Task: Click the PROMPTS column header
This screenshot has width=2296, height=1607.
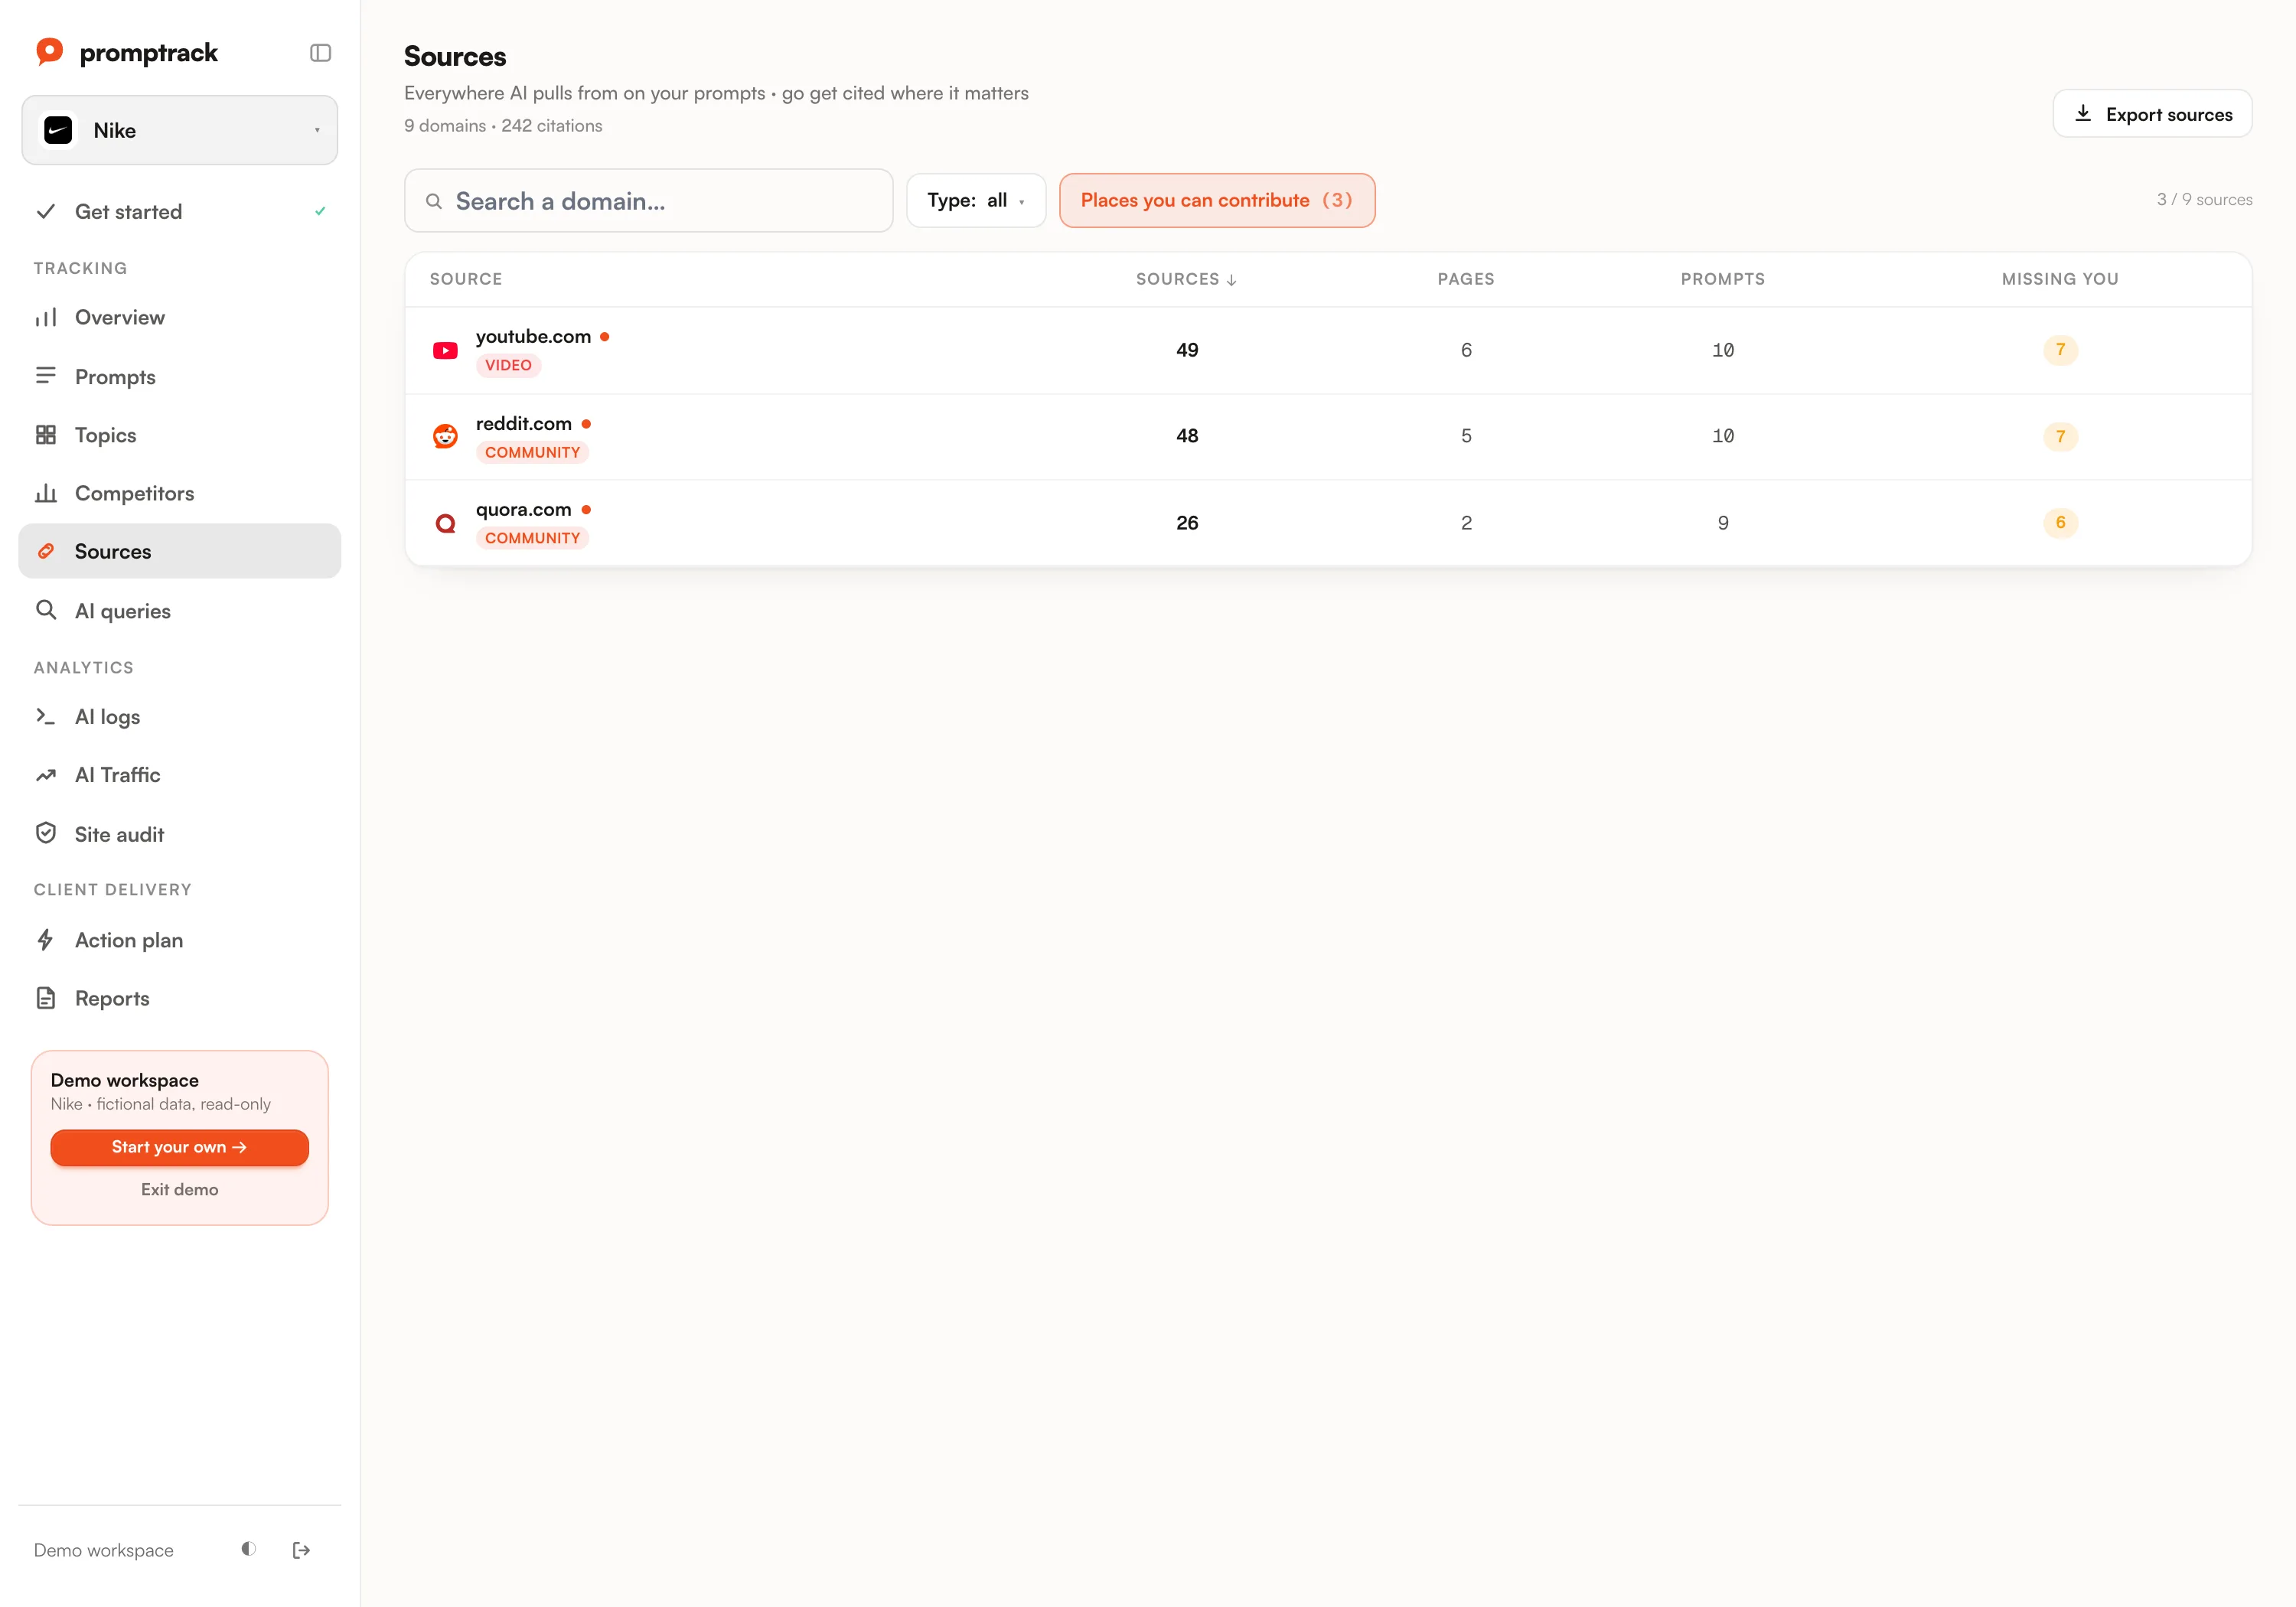Action: (x=1722, y=279)
